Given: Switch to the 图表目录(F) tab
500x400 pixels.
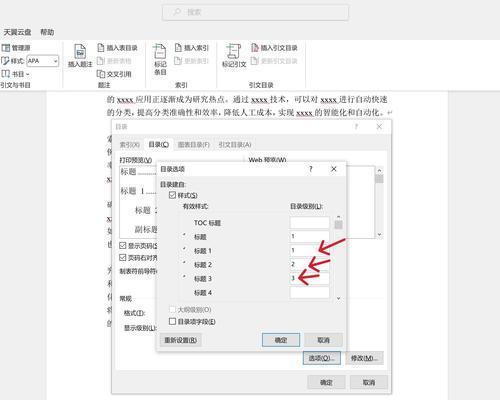Looking at the screenshot, I should [194, 145].
